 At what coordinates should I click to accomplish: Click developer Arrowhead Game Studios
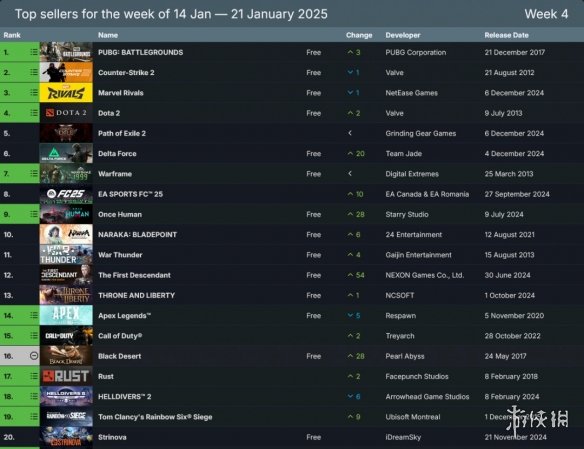427,397
